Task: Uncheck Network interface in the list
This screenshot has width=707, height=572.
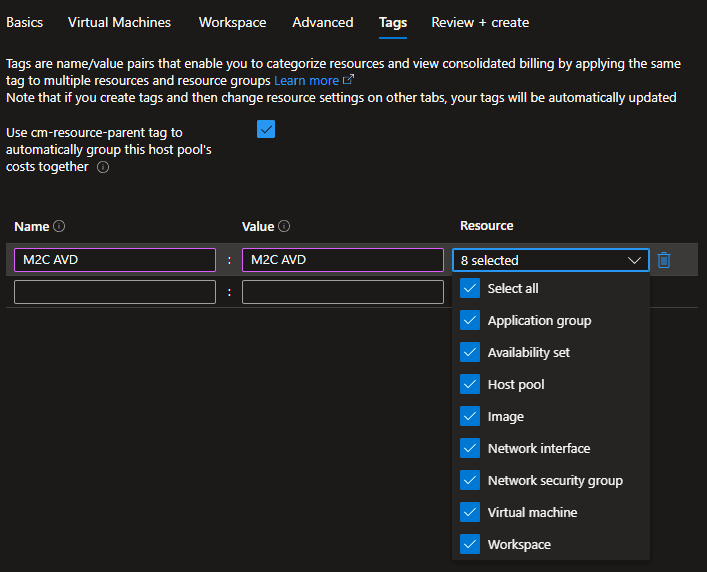Action: 470,449
